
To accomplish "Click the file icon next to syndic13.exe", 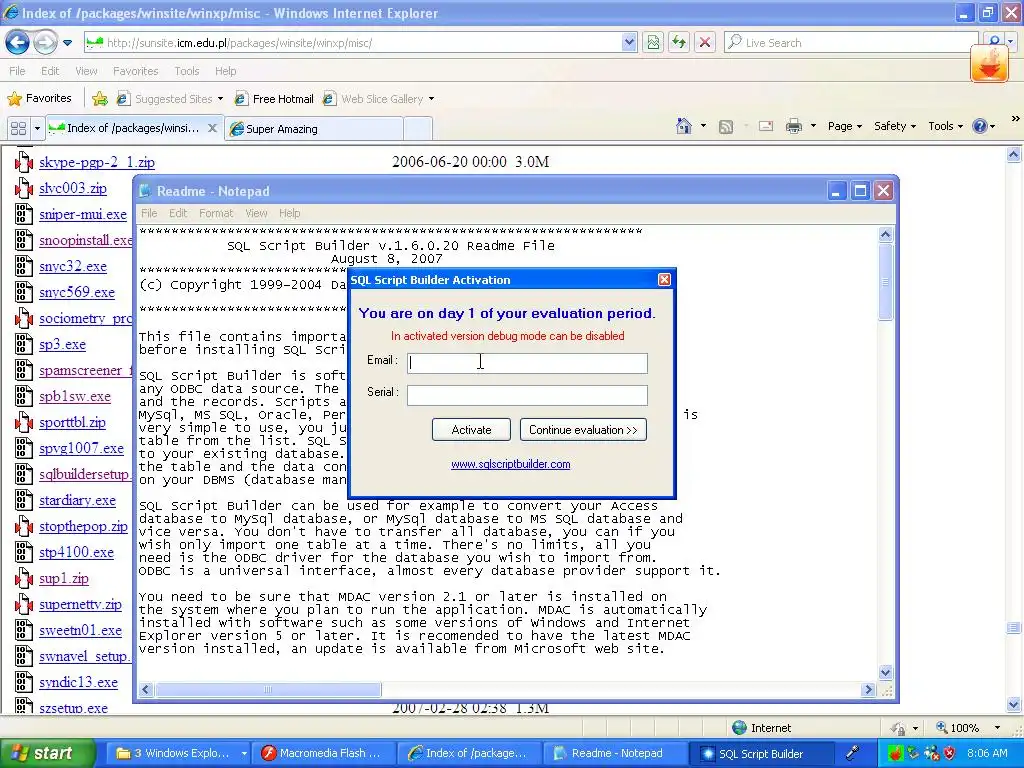I will click(24, 682).
